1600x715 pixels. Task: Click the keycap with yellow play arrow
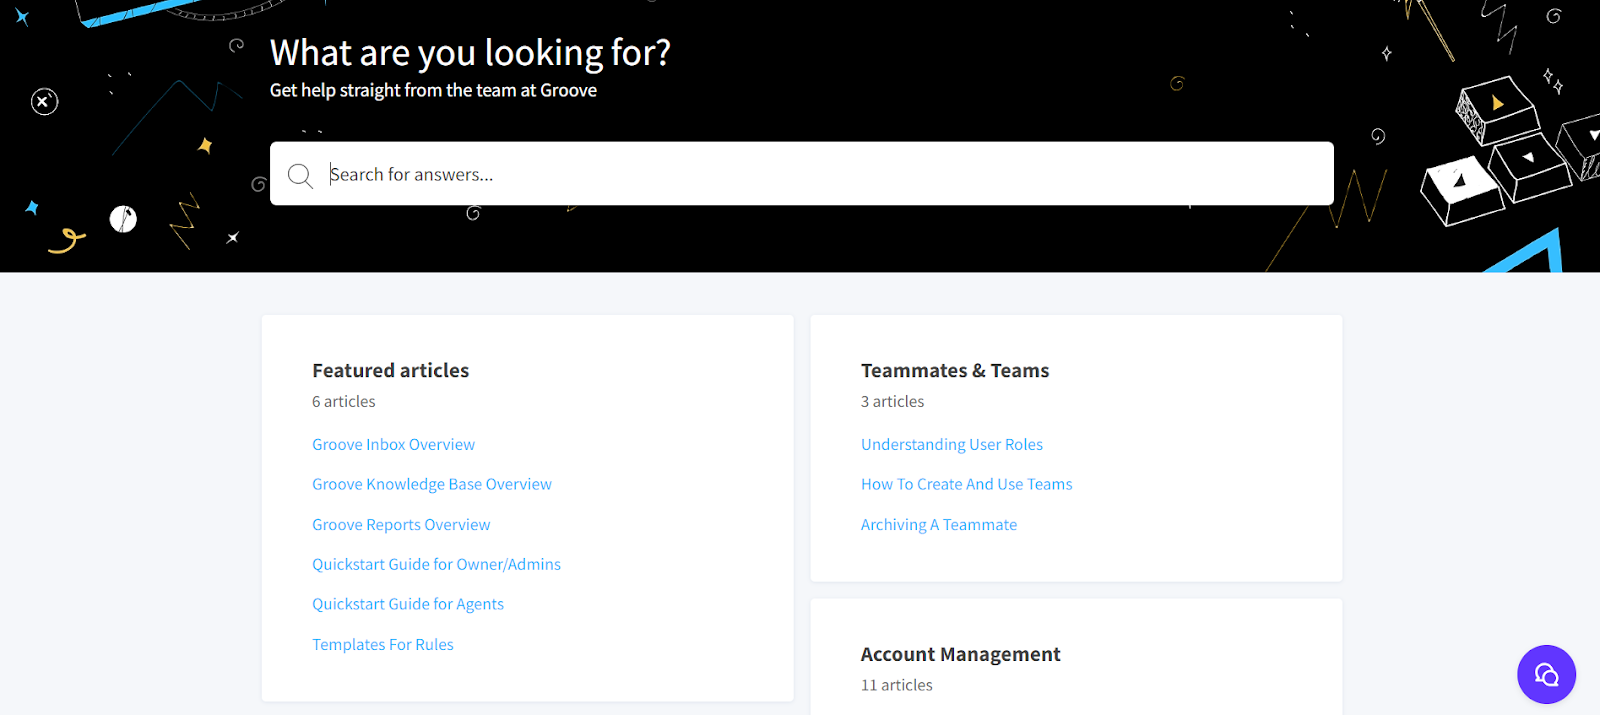tap(1496, 106)
